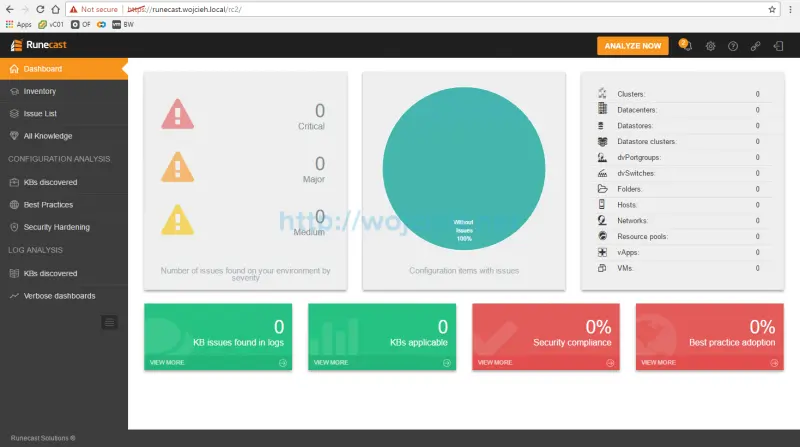The image size is (800, 447).
Task: Click arrow icon on KB issues found in logs card
Action: [283, 363]
